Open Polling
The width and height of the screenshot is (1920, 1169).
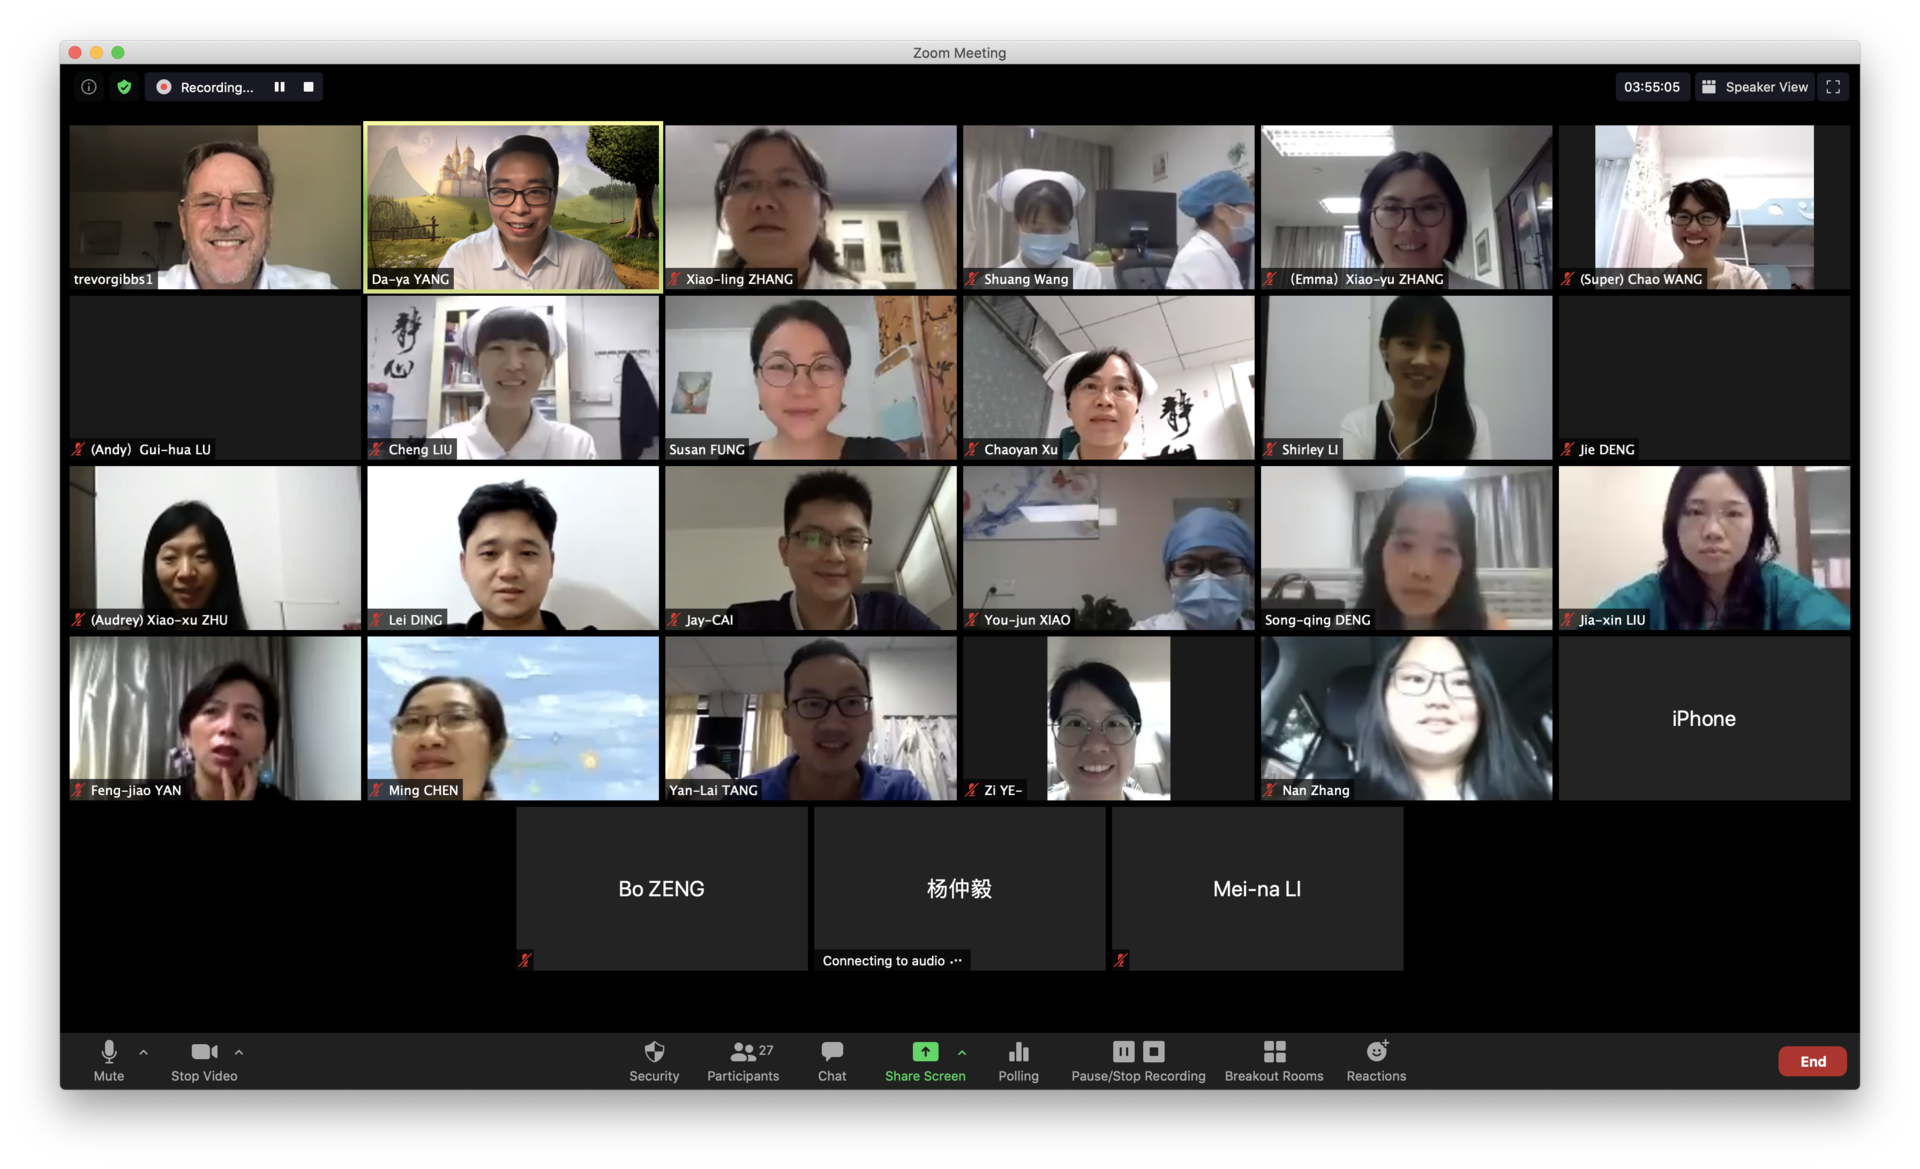[1018, 1061]
